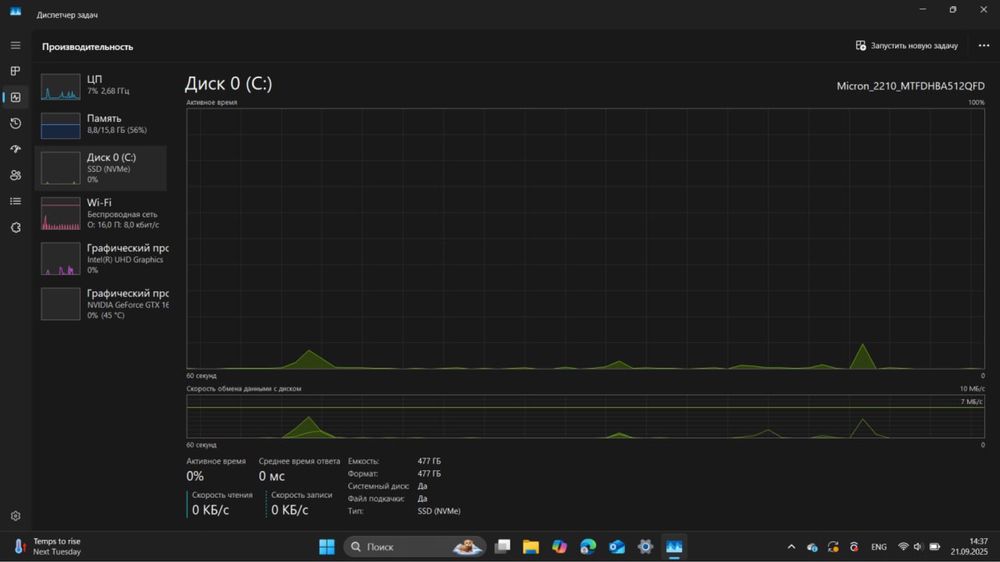Click the red circular tray icon
The image size is (1000, 562).
coord(854,547)
